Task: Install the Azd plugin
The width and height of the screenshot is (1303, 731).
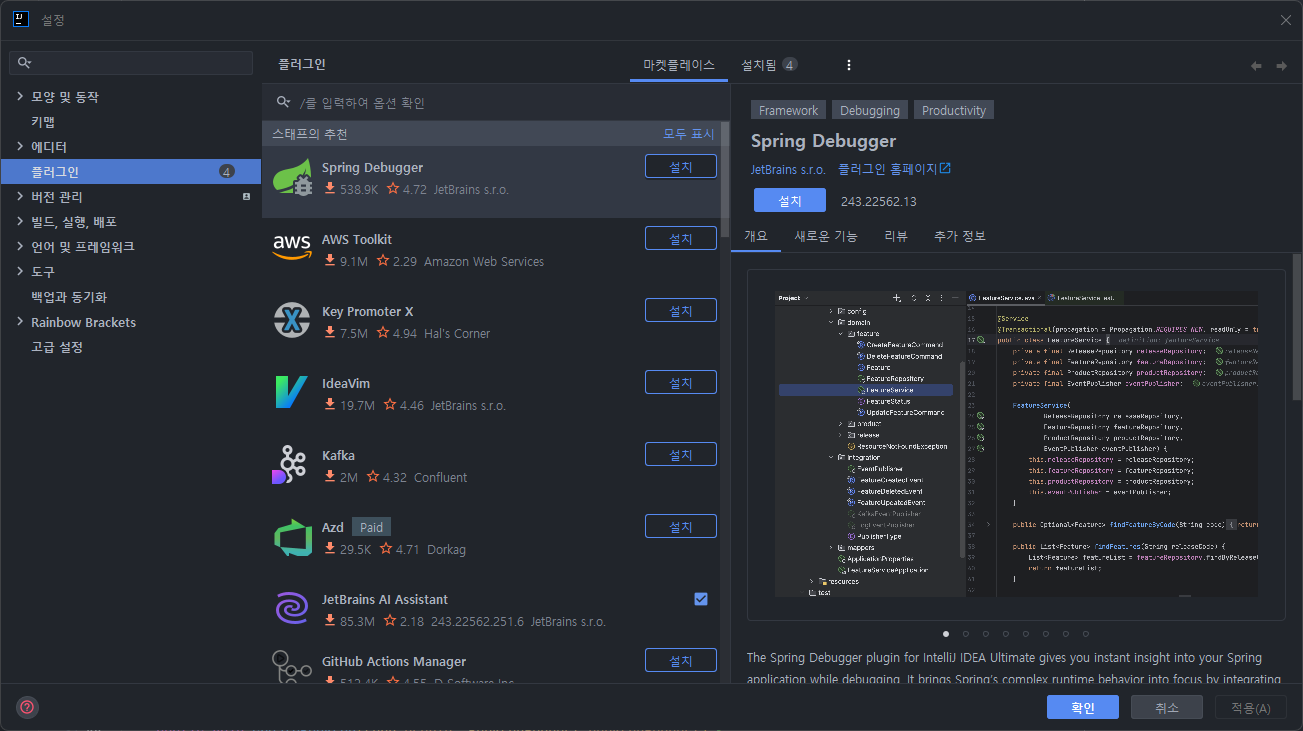Action: pos(681,526)
